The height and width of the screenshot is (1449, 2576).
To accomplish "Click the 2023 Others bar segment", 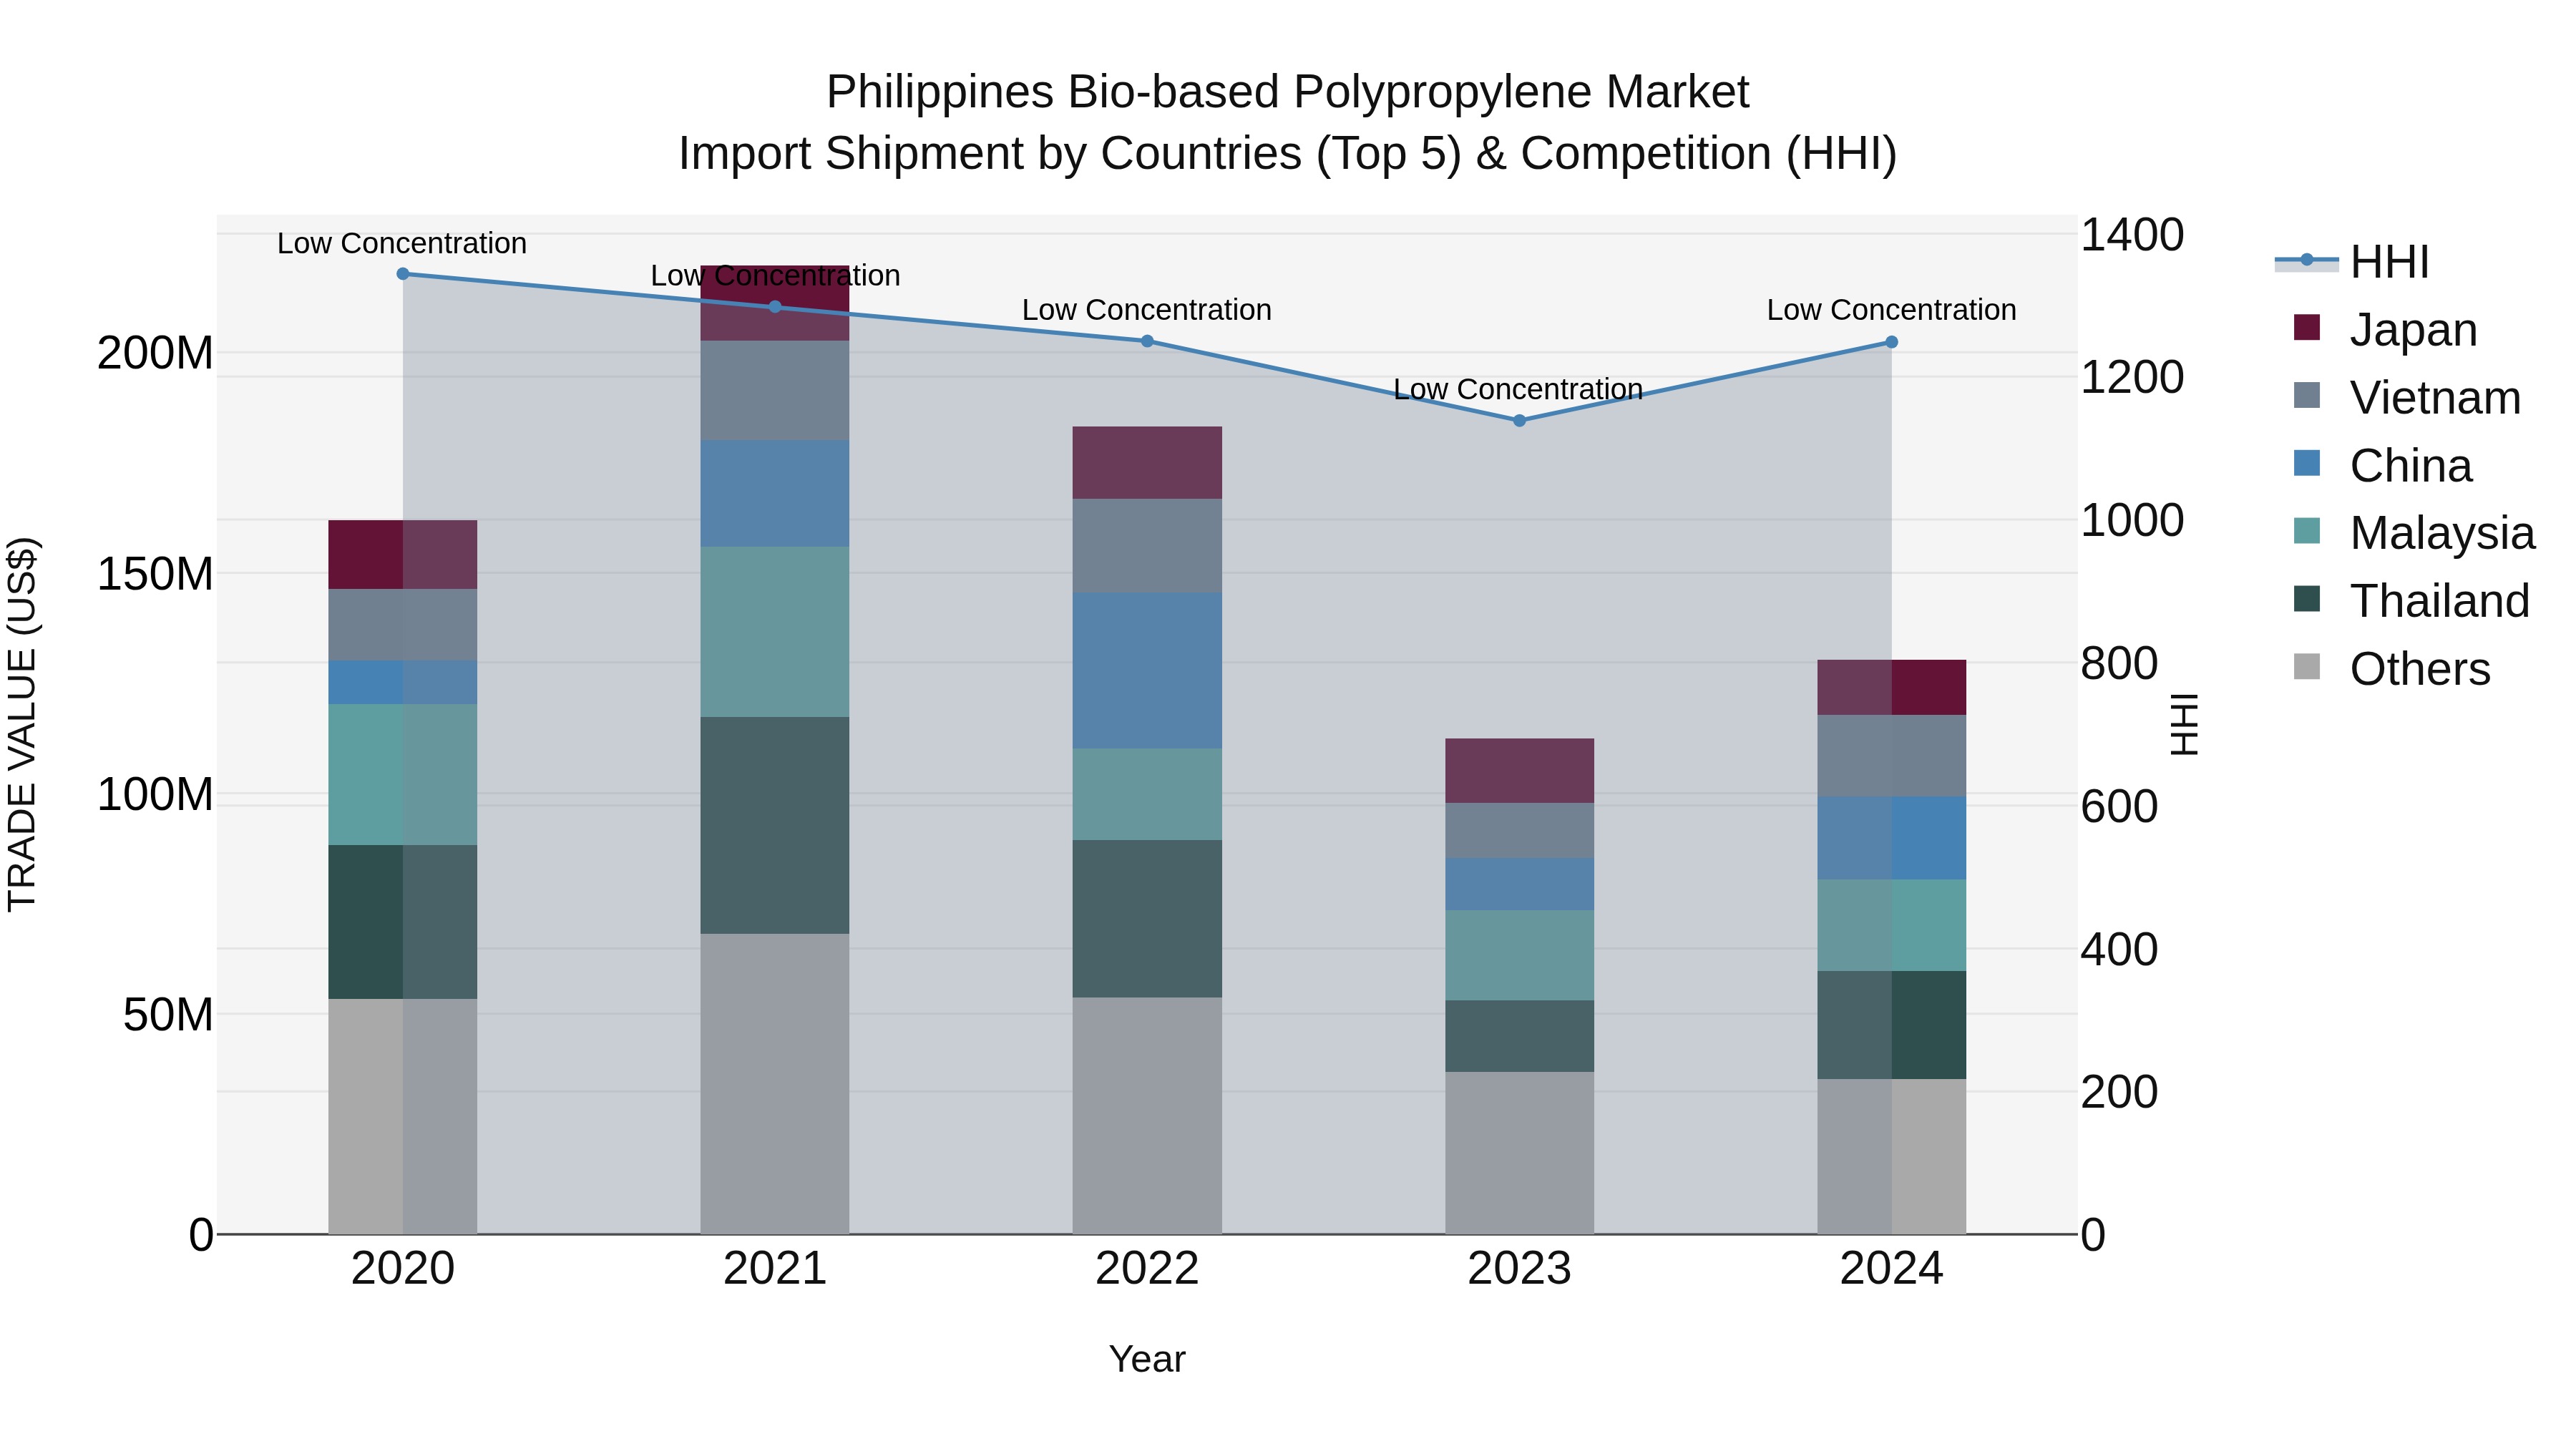I will [x=1519, y=1153].
